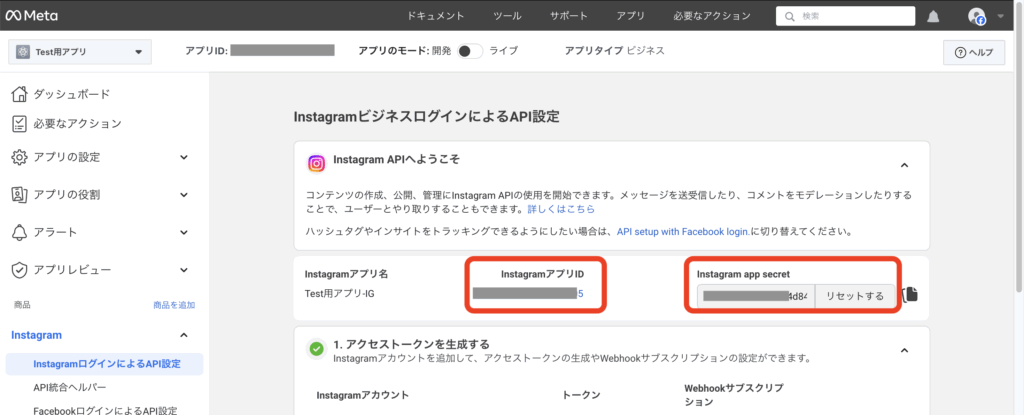
Task: Expand the アプリレビュー section
Action: [184, 269]
